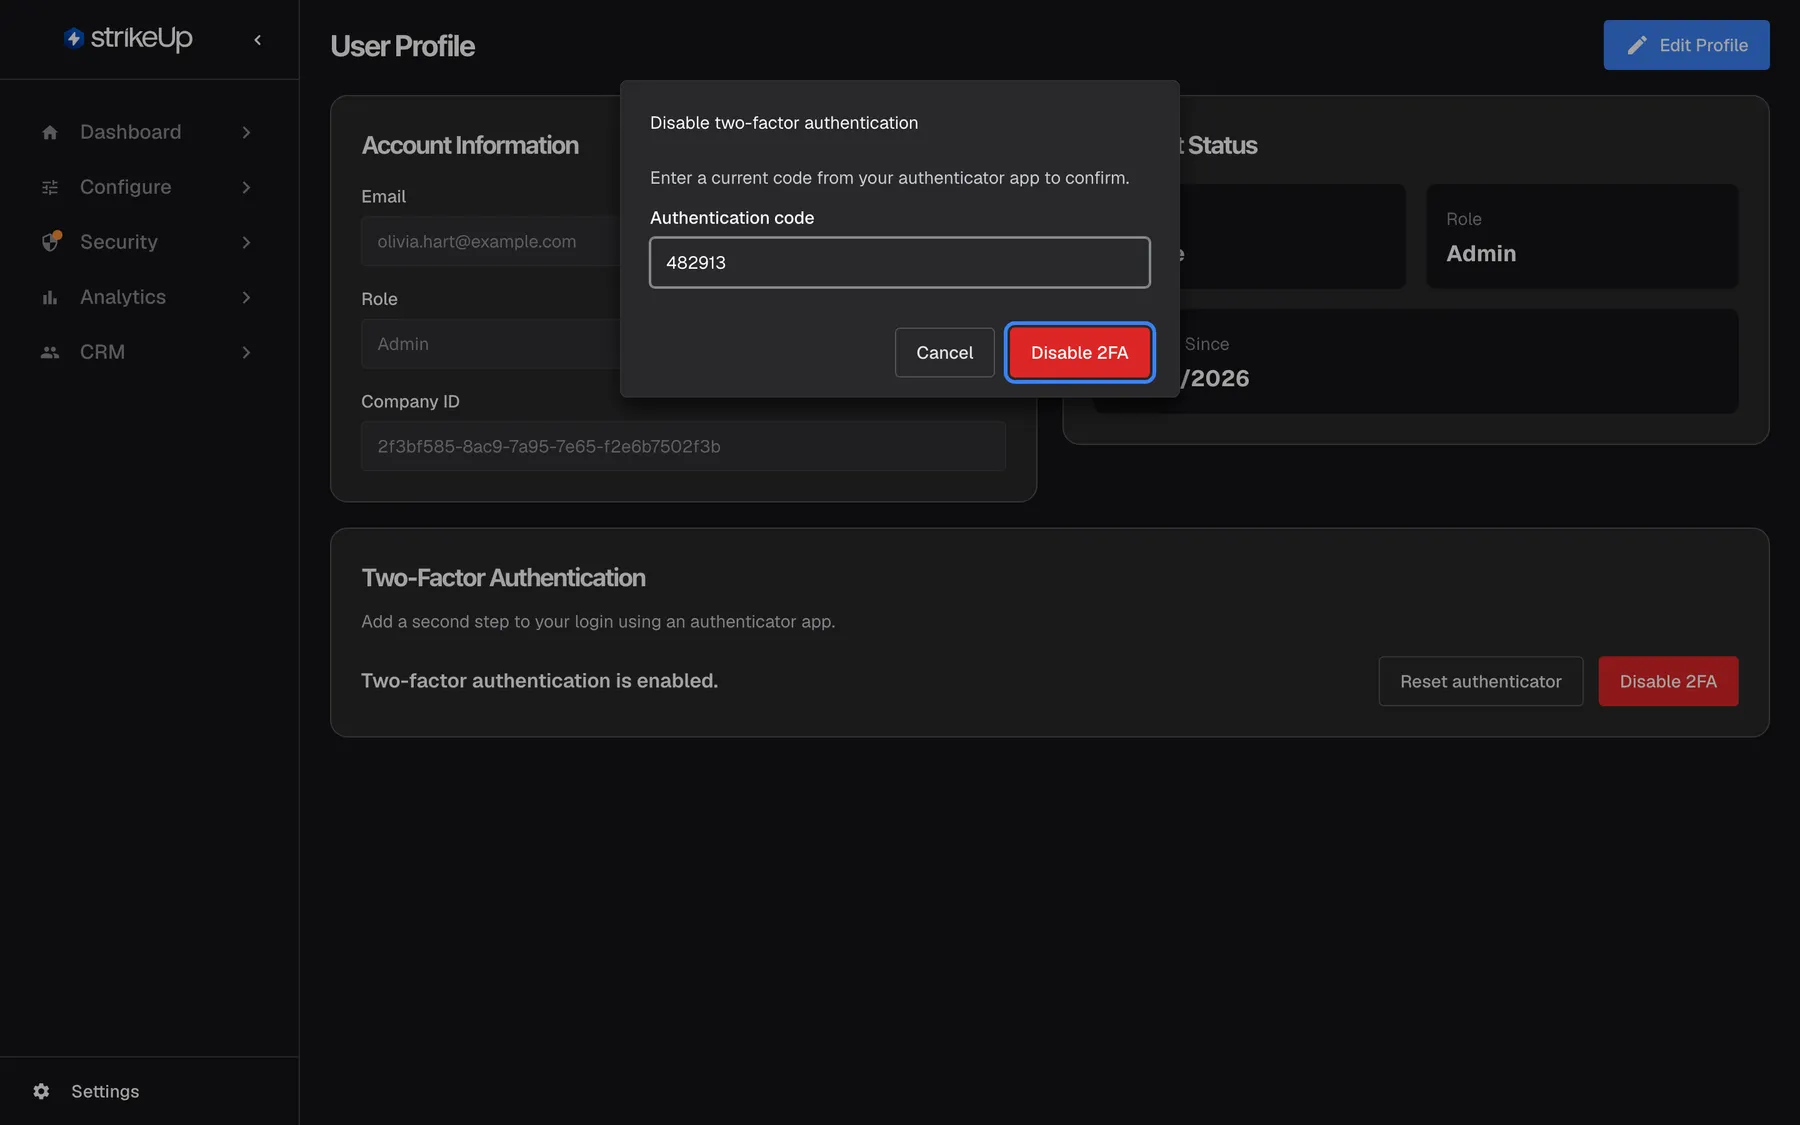The width and height of the screenshot is (1800, 1125).
Task: Click the User Profile page heading
Action: [402, 46]
